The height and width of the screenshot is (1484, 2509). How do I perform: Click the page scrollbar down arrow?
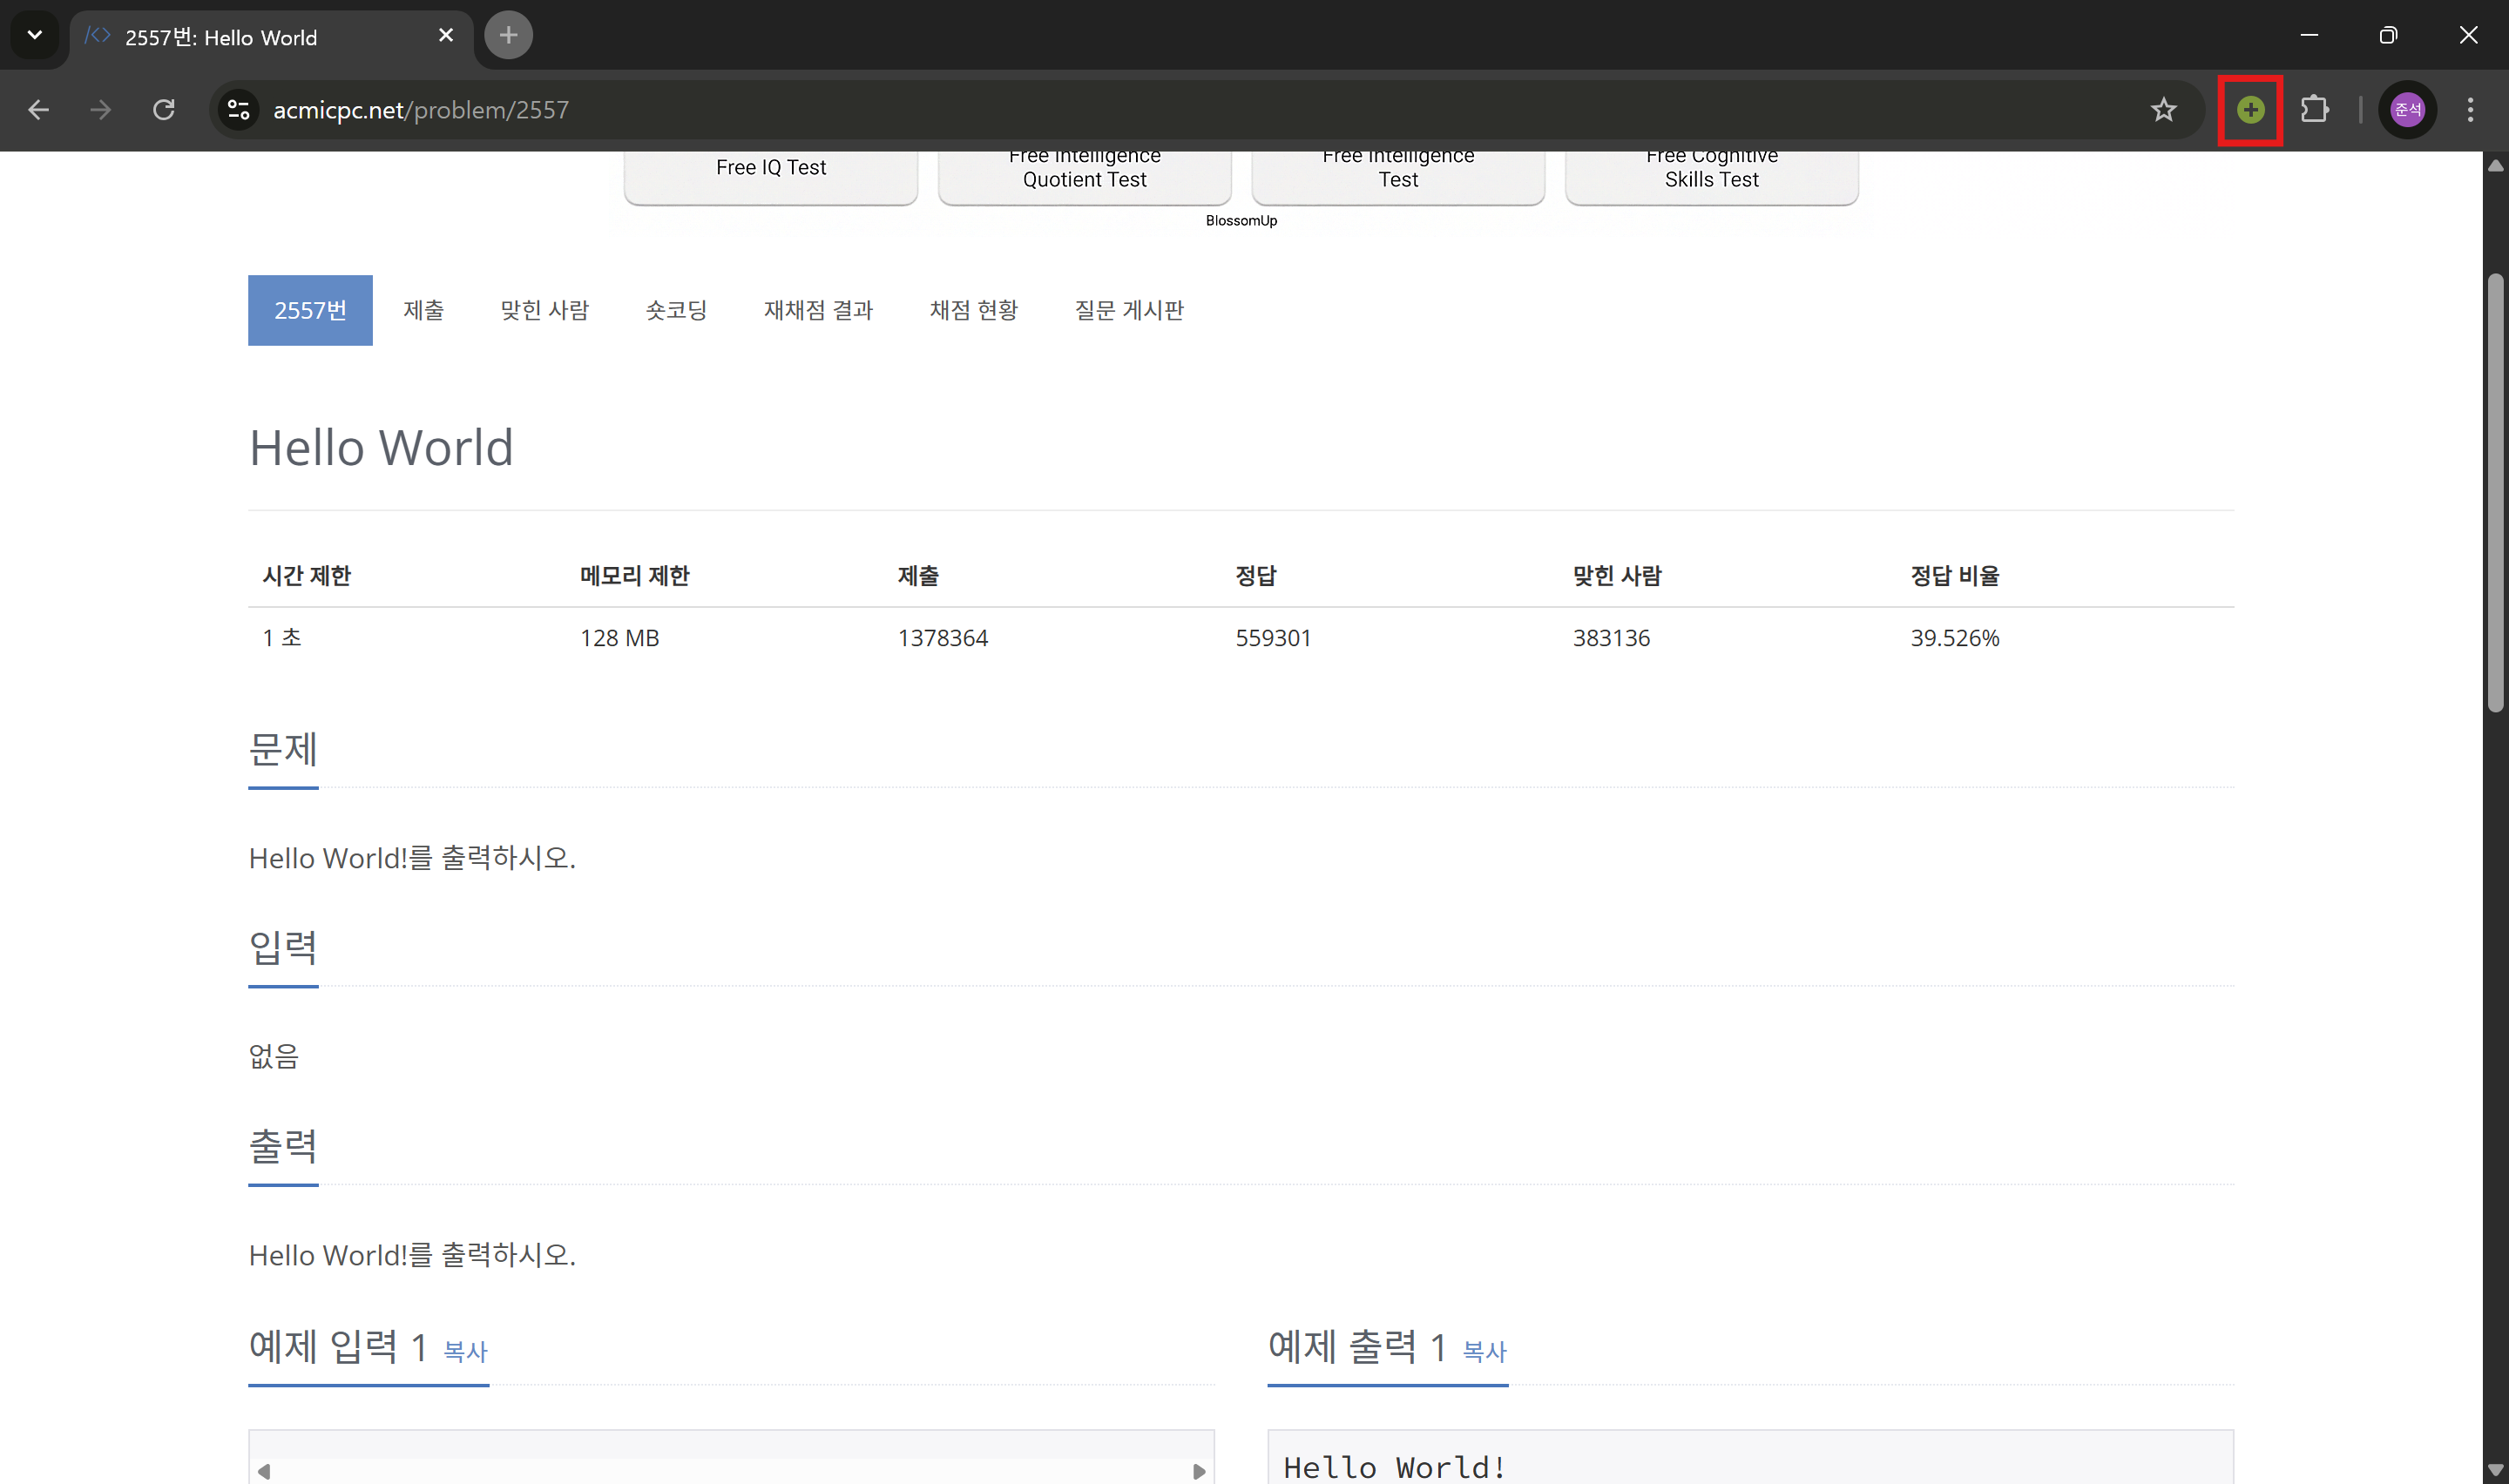point(2495,1469)
